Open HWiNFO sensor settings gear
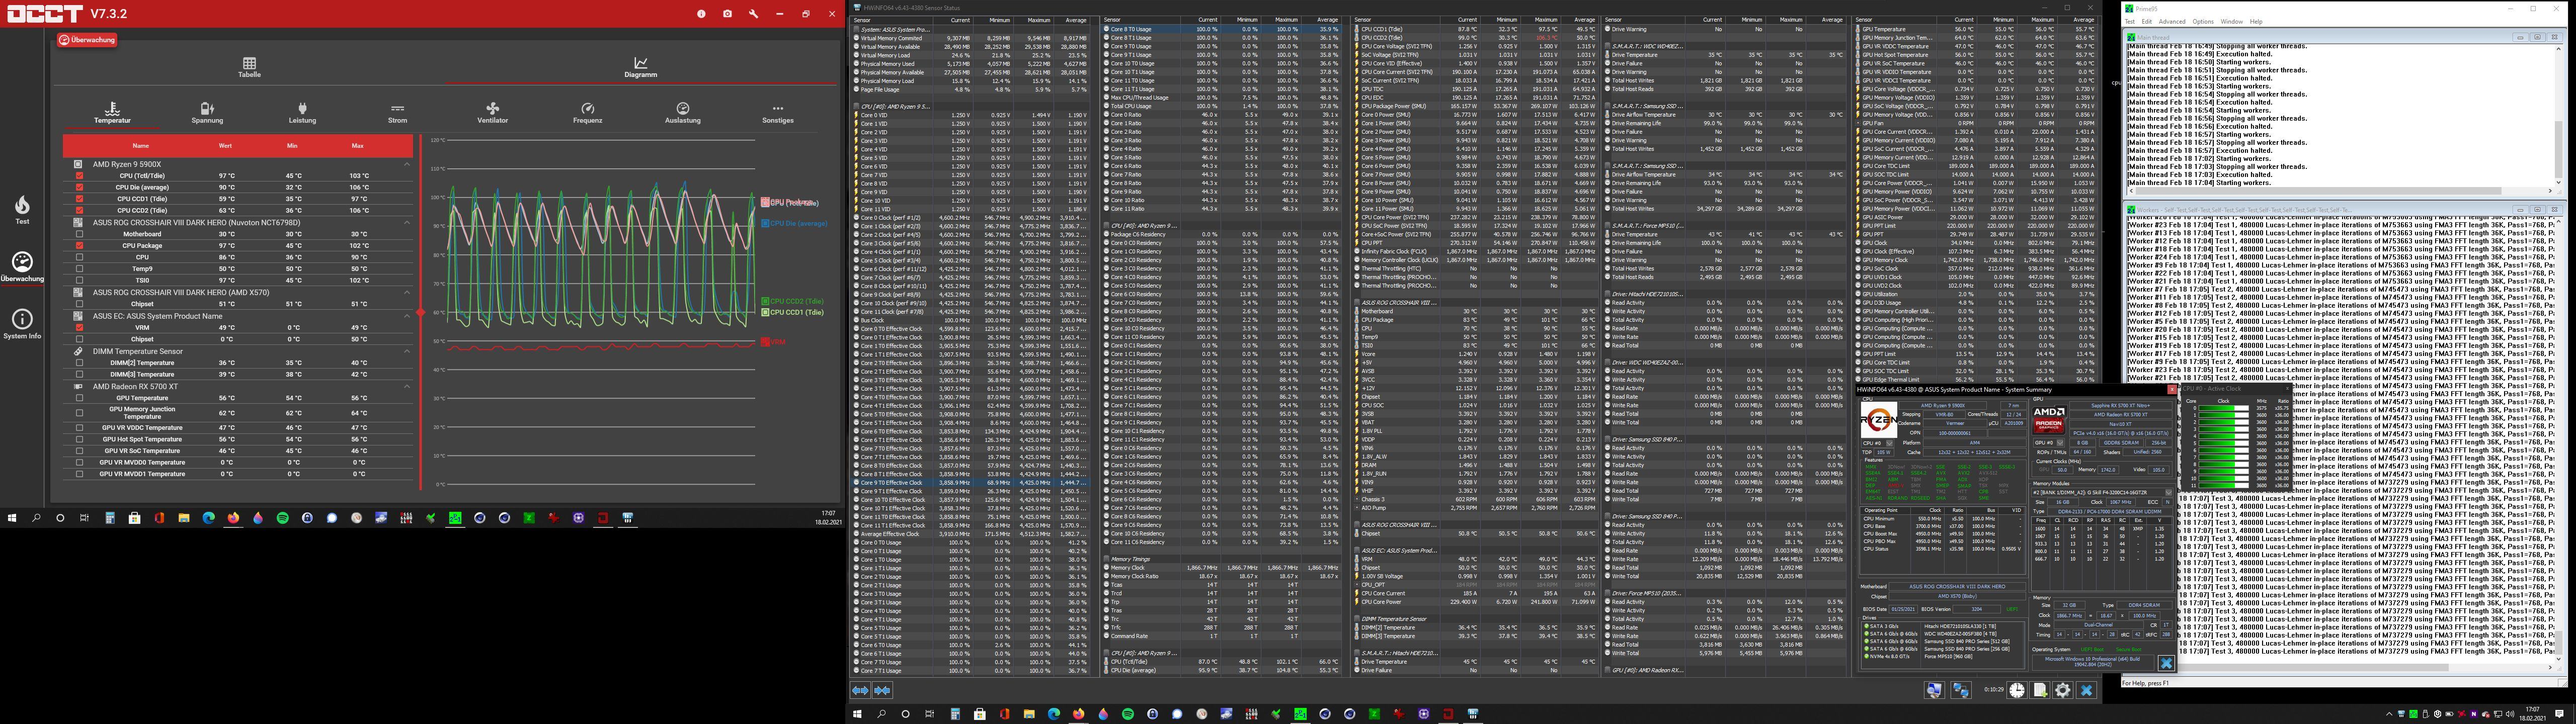The width and height of the screenshot is (2576, 724). (x=2063, y=690)
